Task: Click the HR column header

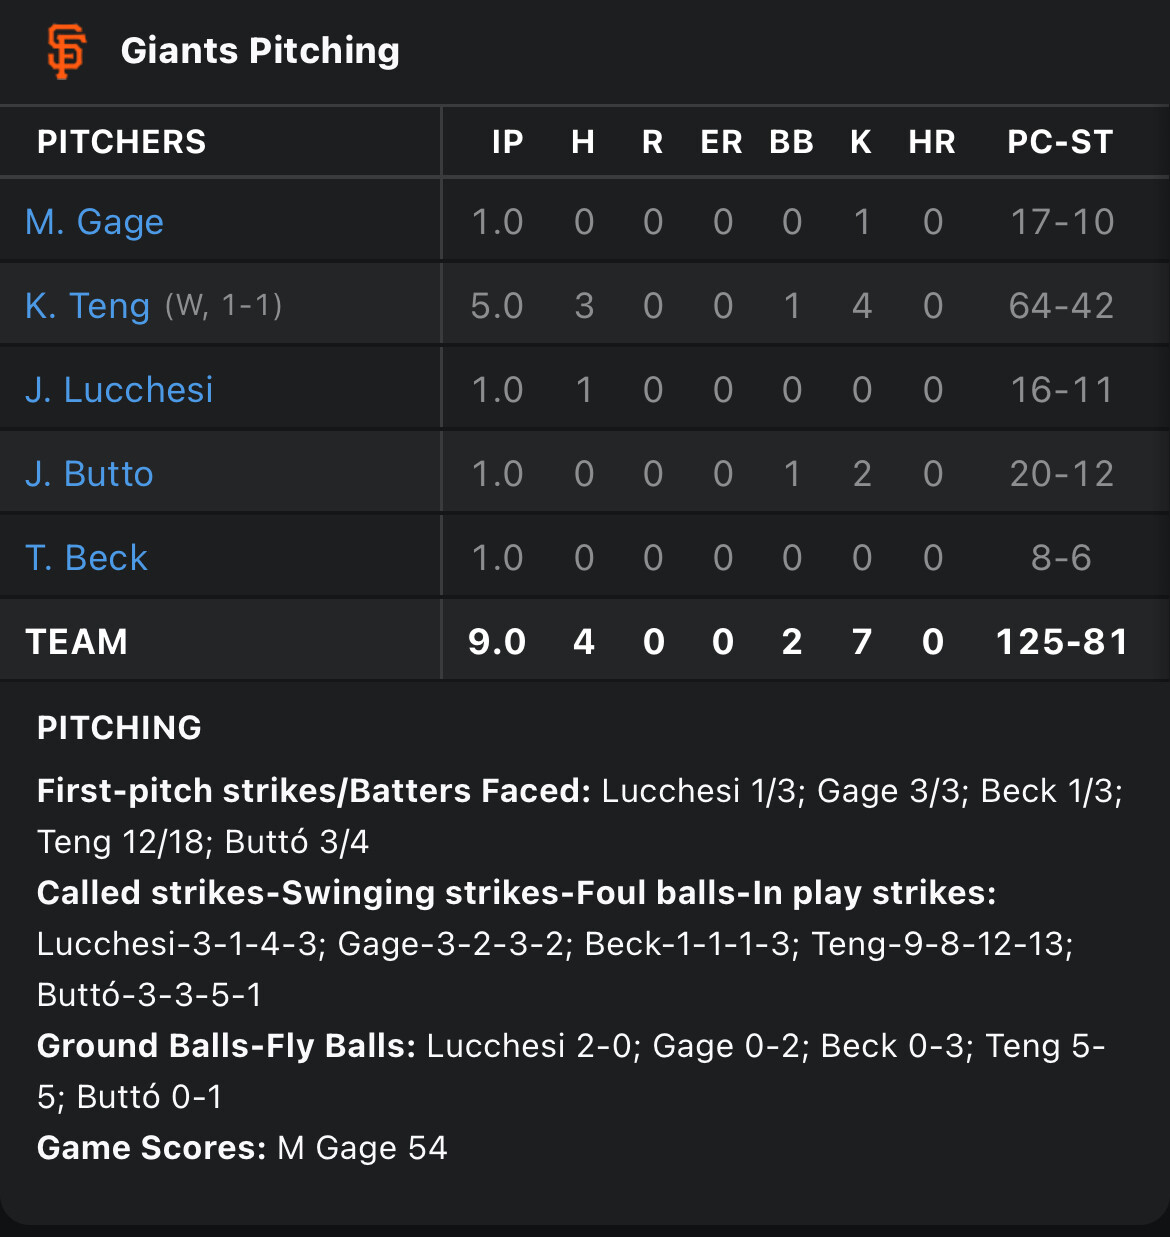Action: tap(932, 142)
